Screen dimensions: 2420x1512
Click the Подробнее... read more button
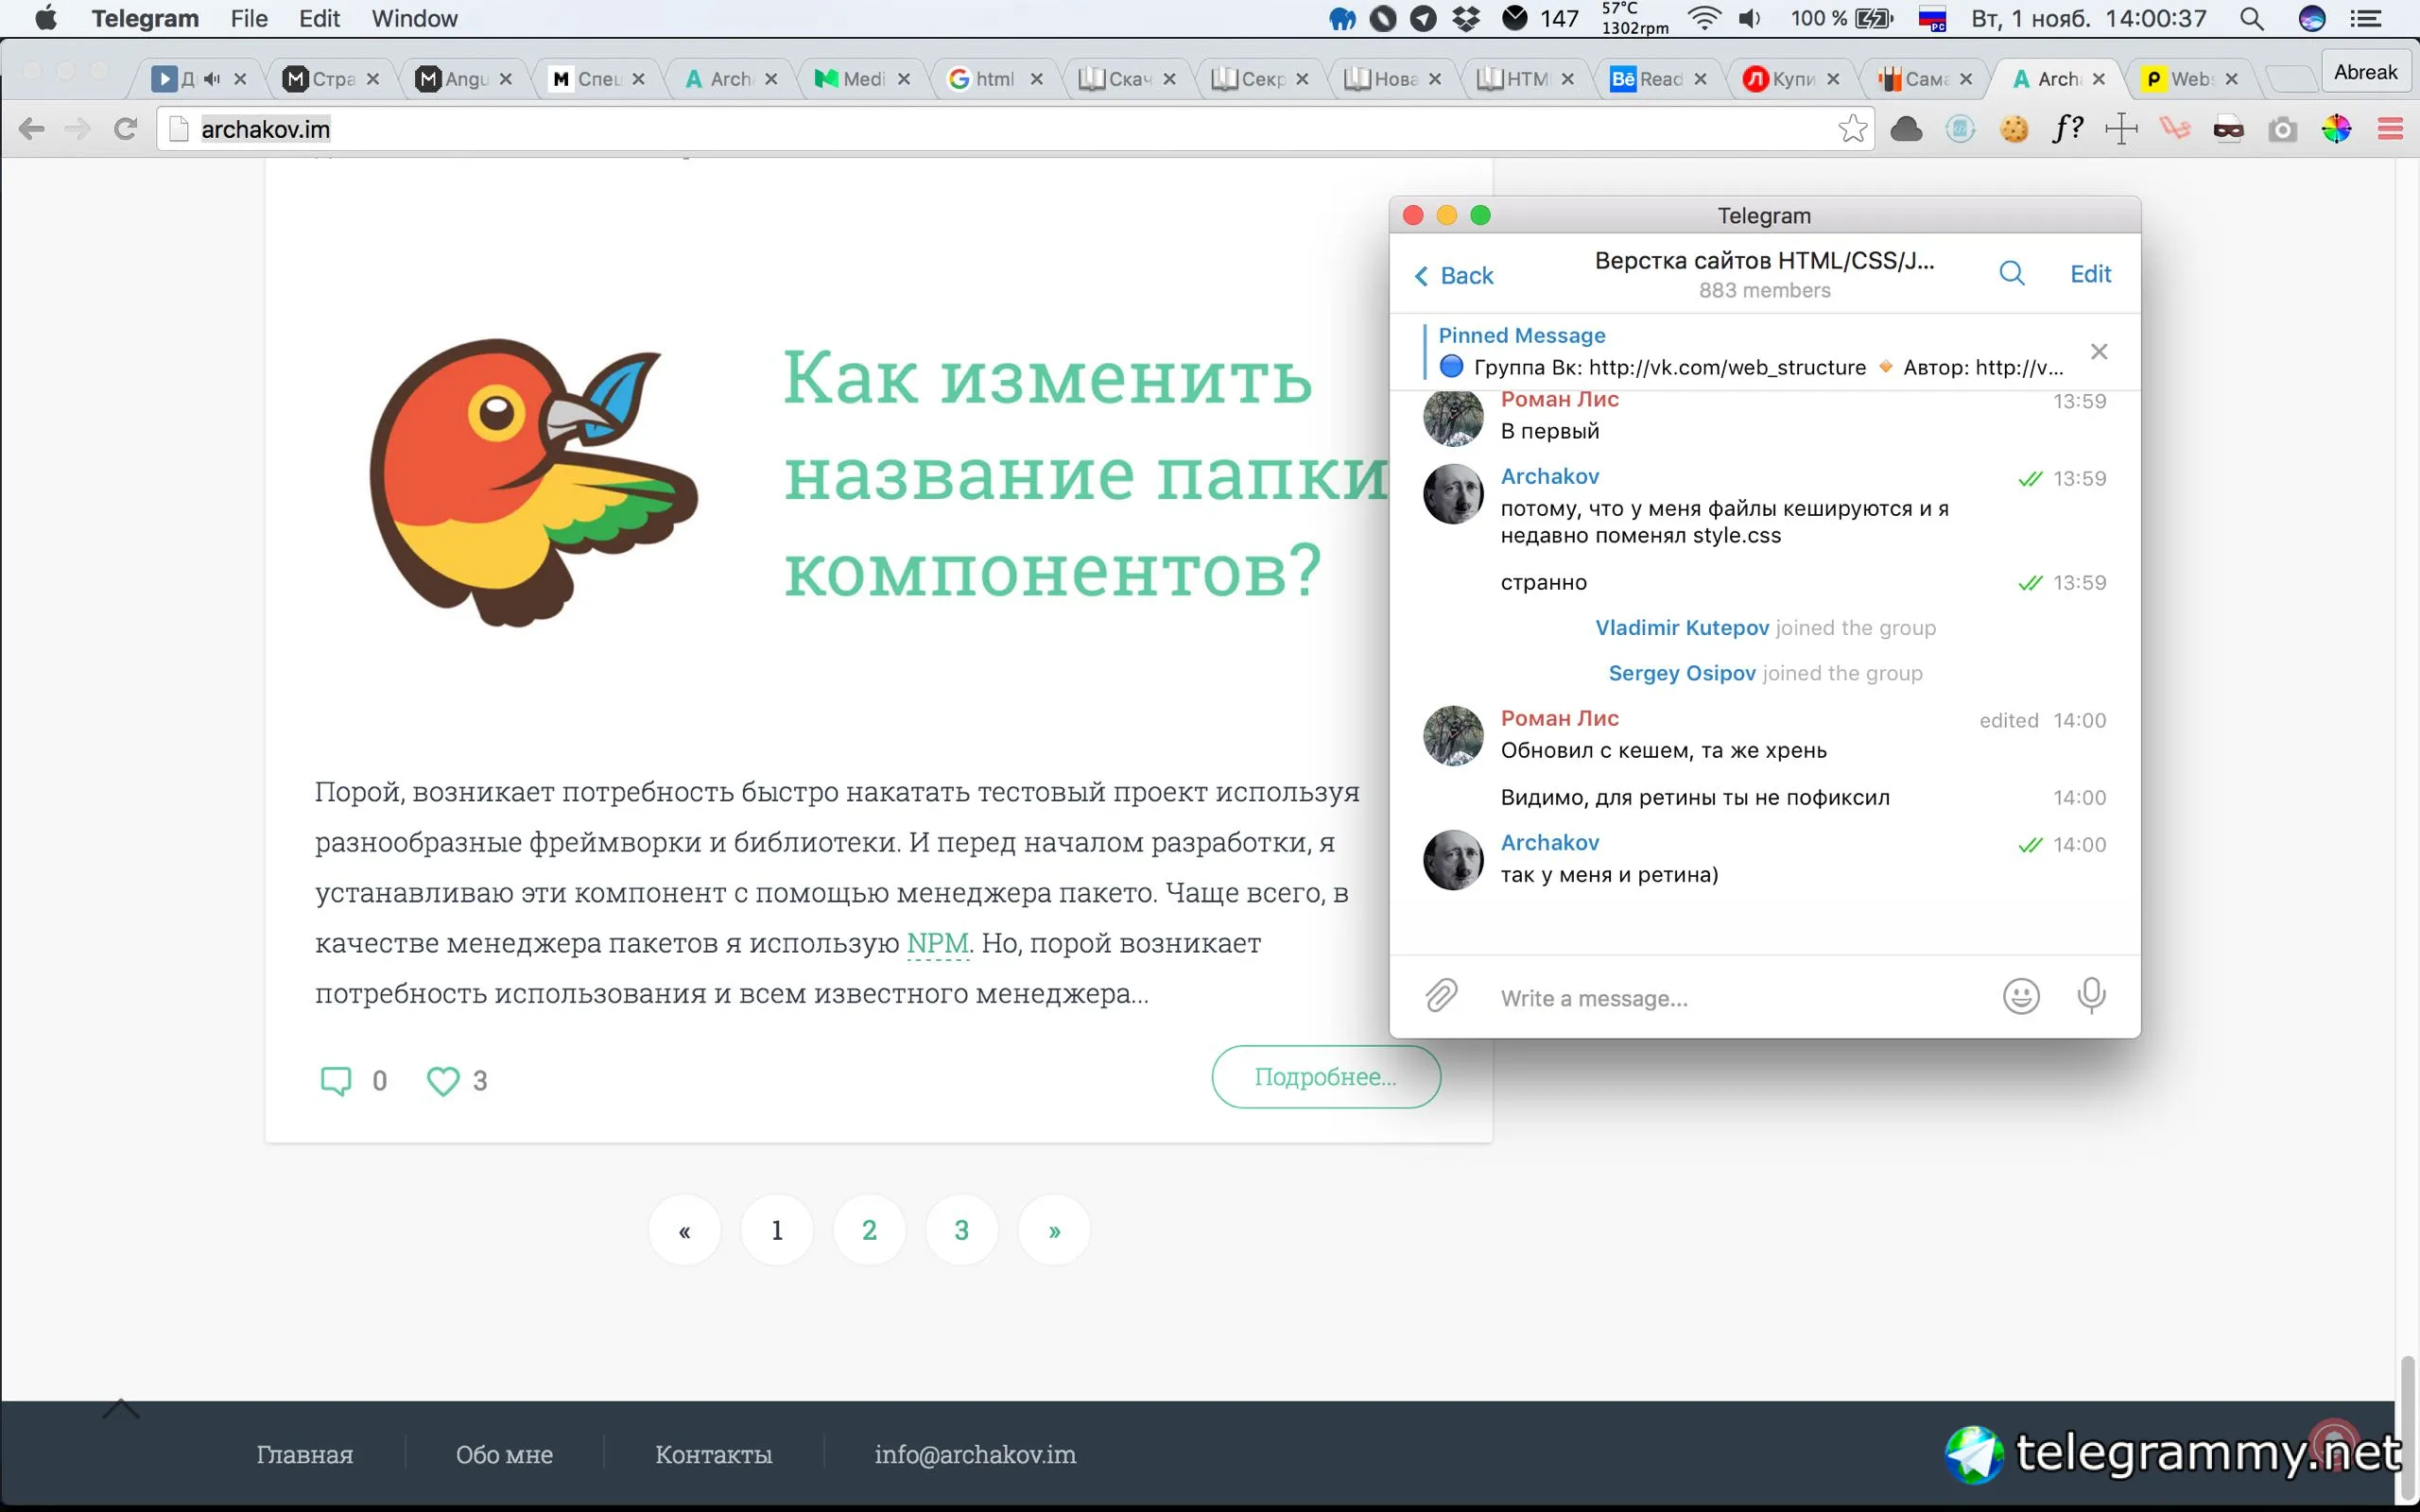(x=1325, y=1077)
